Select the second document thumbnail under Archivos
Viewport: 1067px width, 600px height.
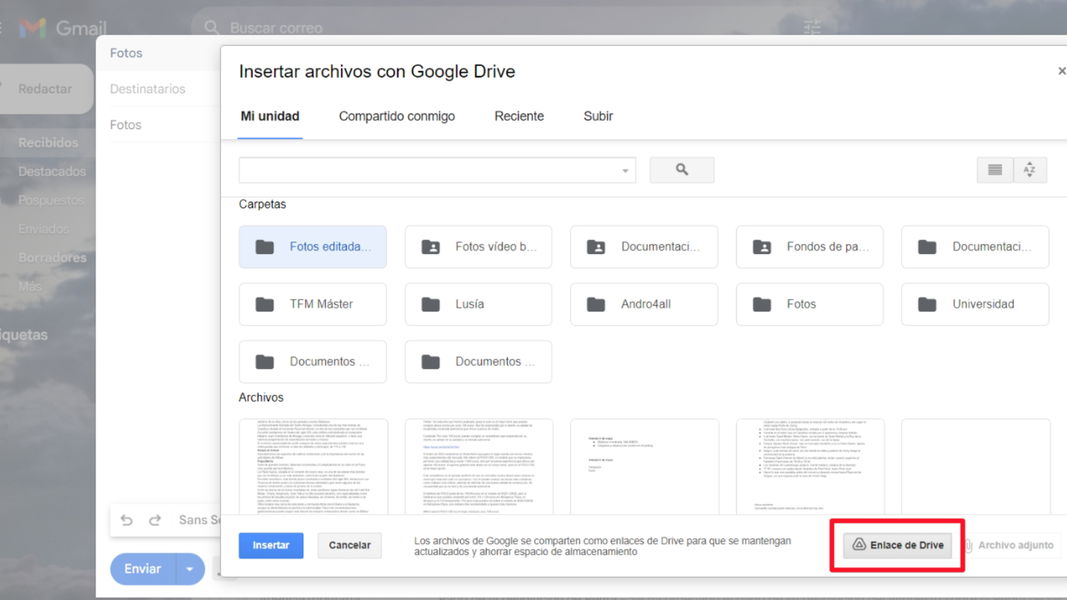tap(479, 467)
